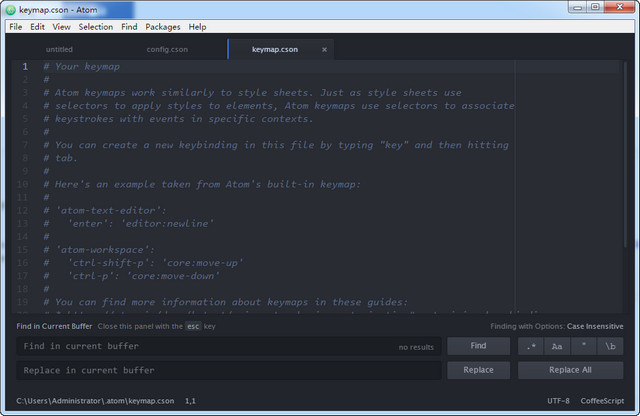This screenshot has width=640, height=416.
Task: Close the keymap.cson tab
Action: point(324,49)
